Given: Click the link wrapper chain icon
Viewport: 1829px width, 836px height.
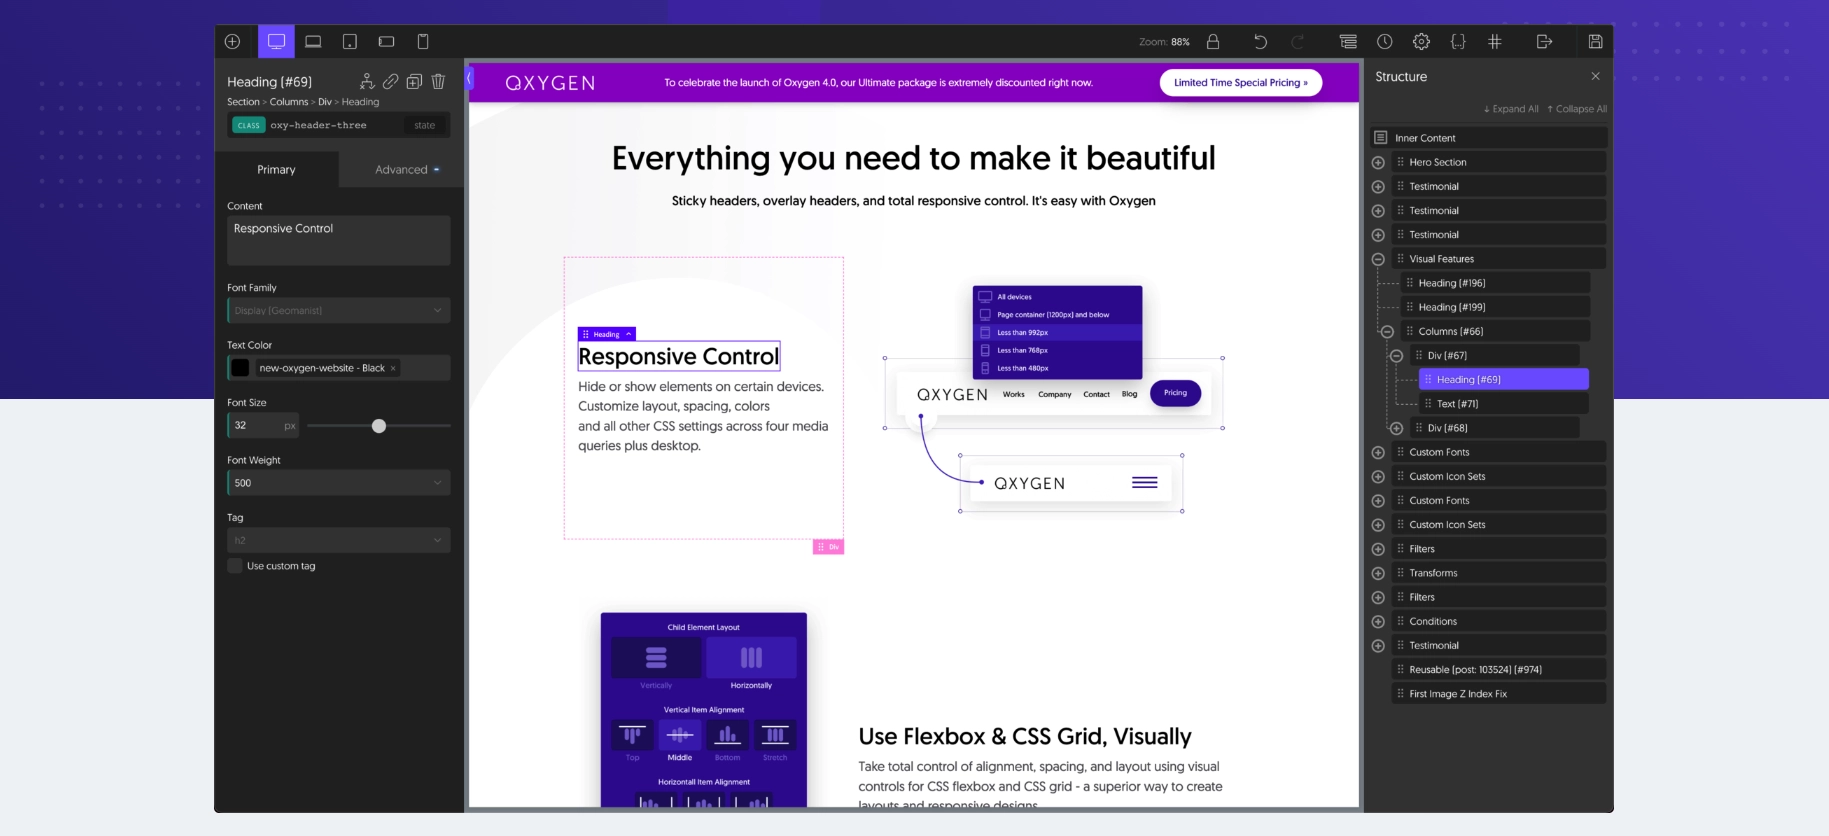Looking at the screenshot, I should point(391,81).
